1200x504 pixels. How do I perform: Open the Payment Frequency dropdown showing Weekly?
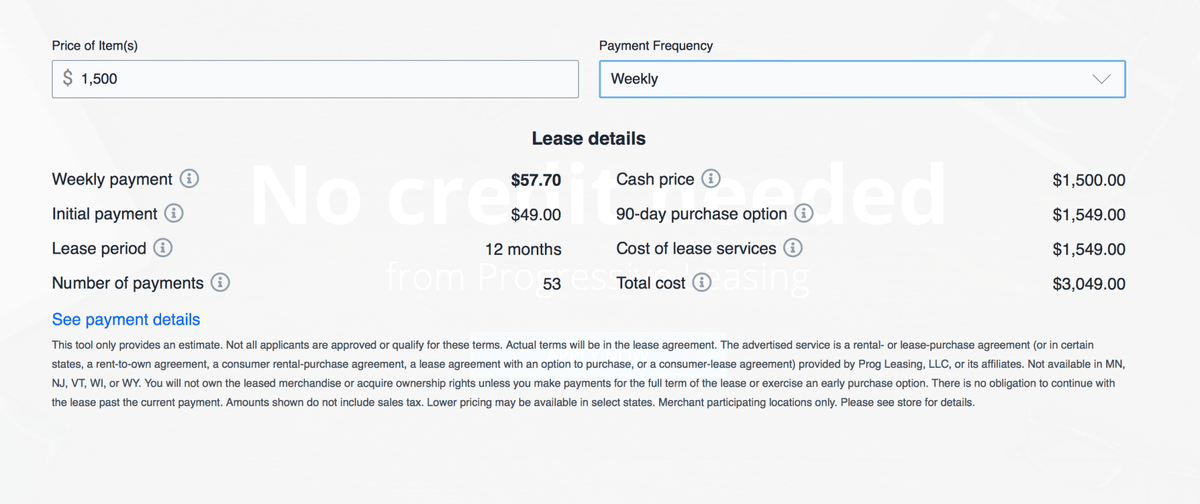click(x=862, y=79)
